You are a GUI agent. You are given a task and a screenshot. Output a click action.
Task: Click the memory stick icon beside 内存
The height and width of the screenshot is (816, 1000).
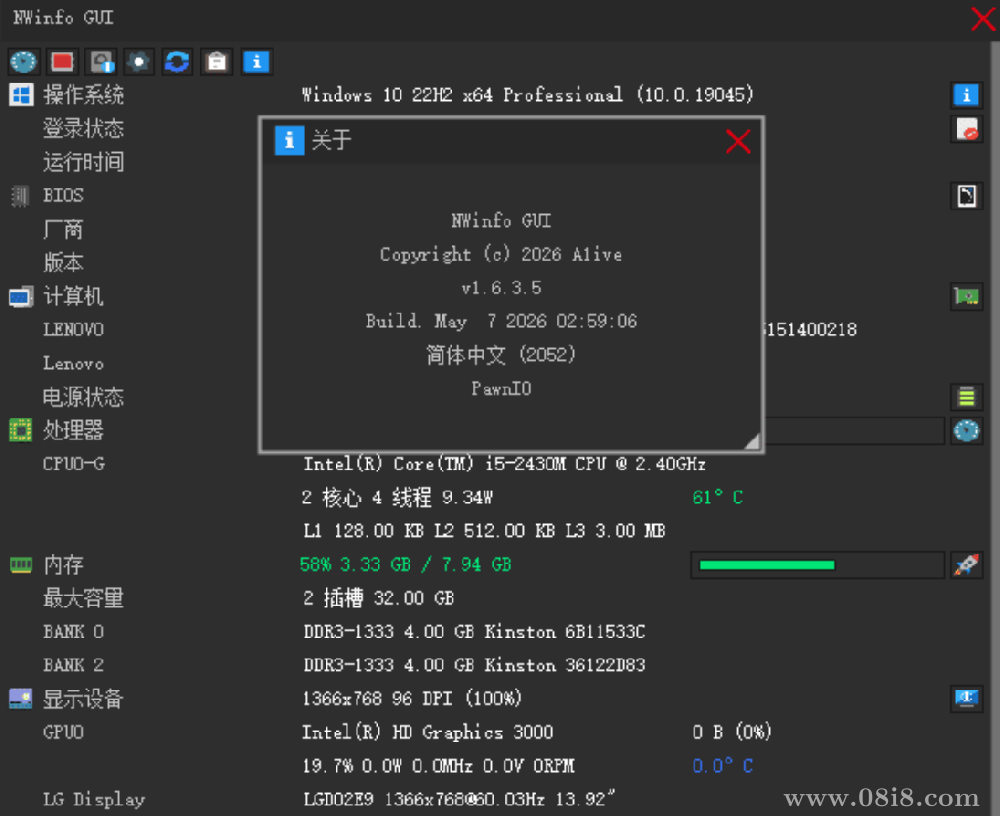tap(21, 565)
